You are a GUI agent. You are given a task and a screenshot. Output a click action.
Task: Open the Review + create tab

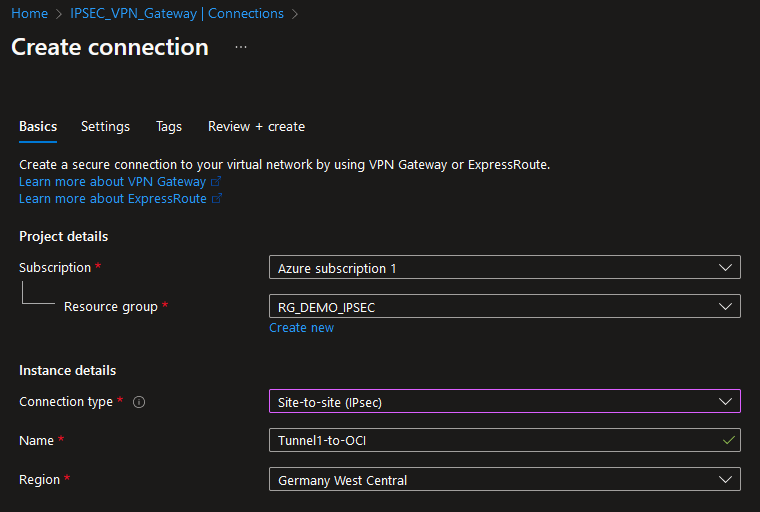pyautogui.click(x=256, y=127)
